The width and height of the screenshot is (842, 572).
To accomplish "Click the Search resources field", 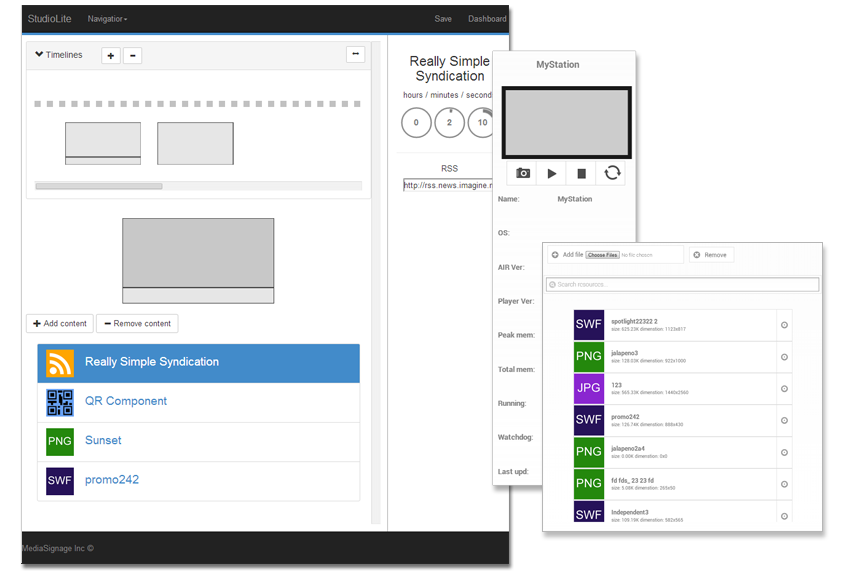I will coord(682,285).
